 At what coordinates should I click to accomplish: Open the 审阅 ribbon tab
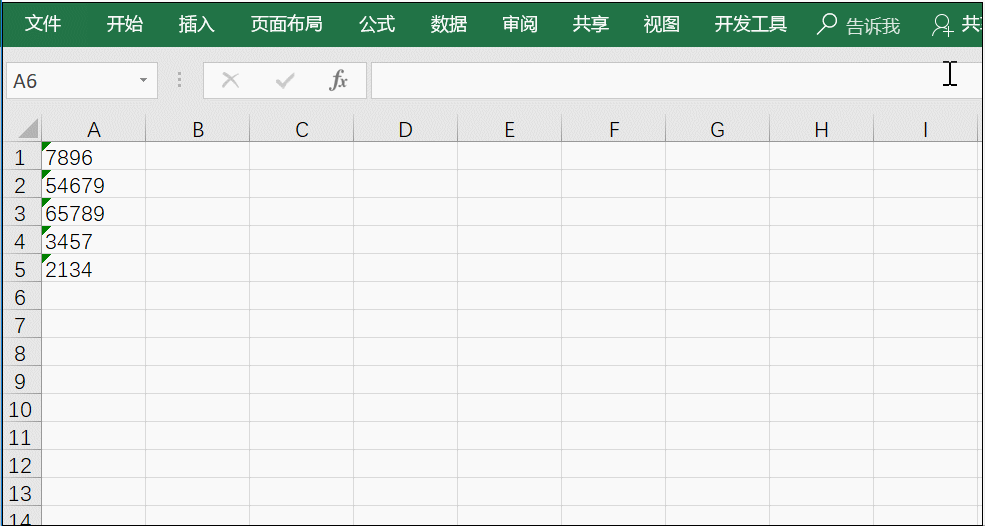[x=520, y=25]
